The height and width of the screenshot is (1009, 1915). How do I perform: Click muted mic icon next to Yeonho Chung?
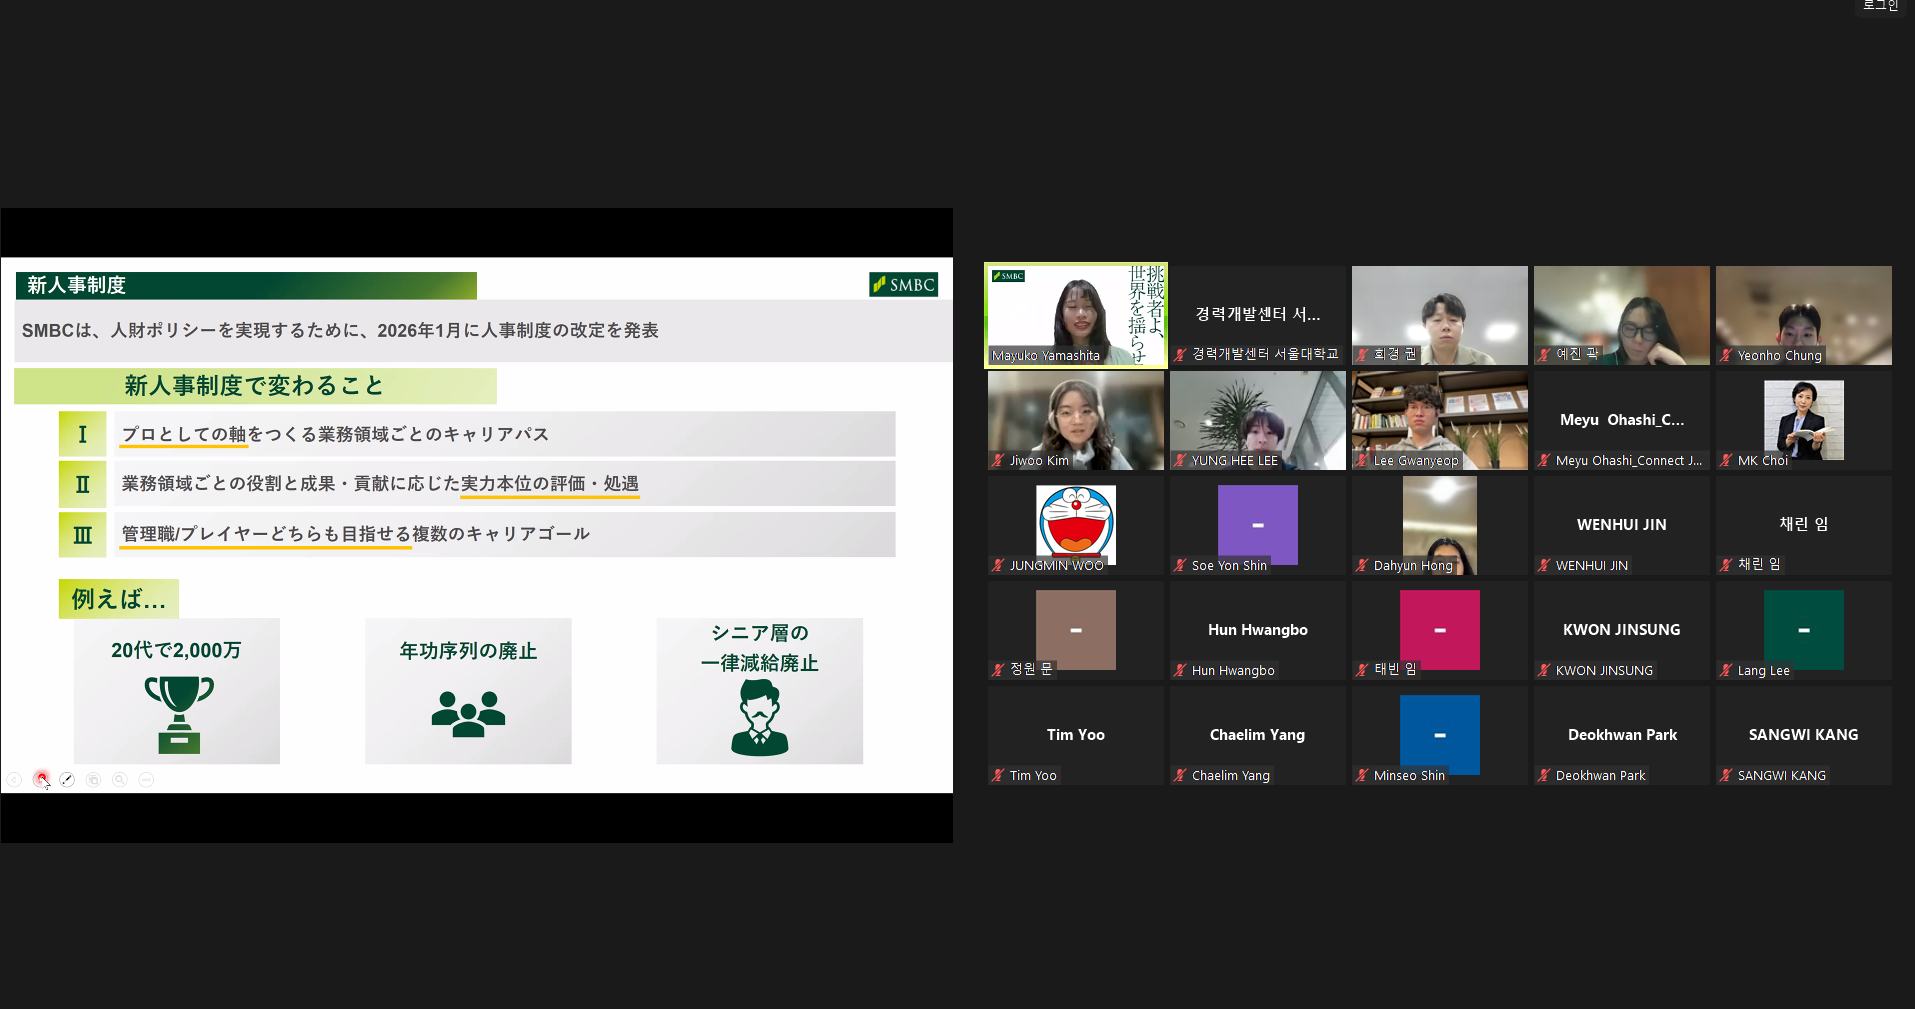[1727, 355]
